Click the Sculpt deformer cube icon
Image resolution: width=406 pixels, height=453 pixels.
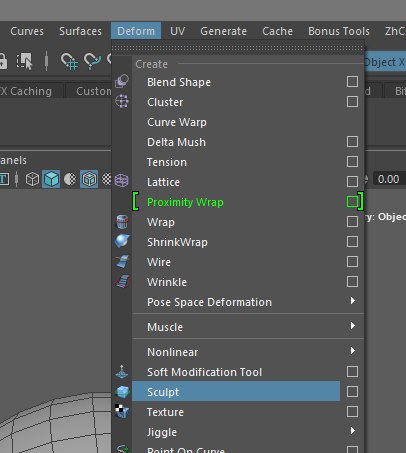click(122, 392)
